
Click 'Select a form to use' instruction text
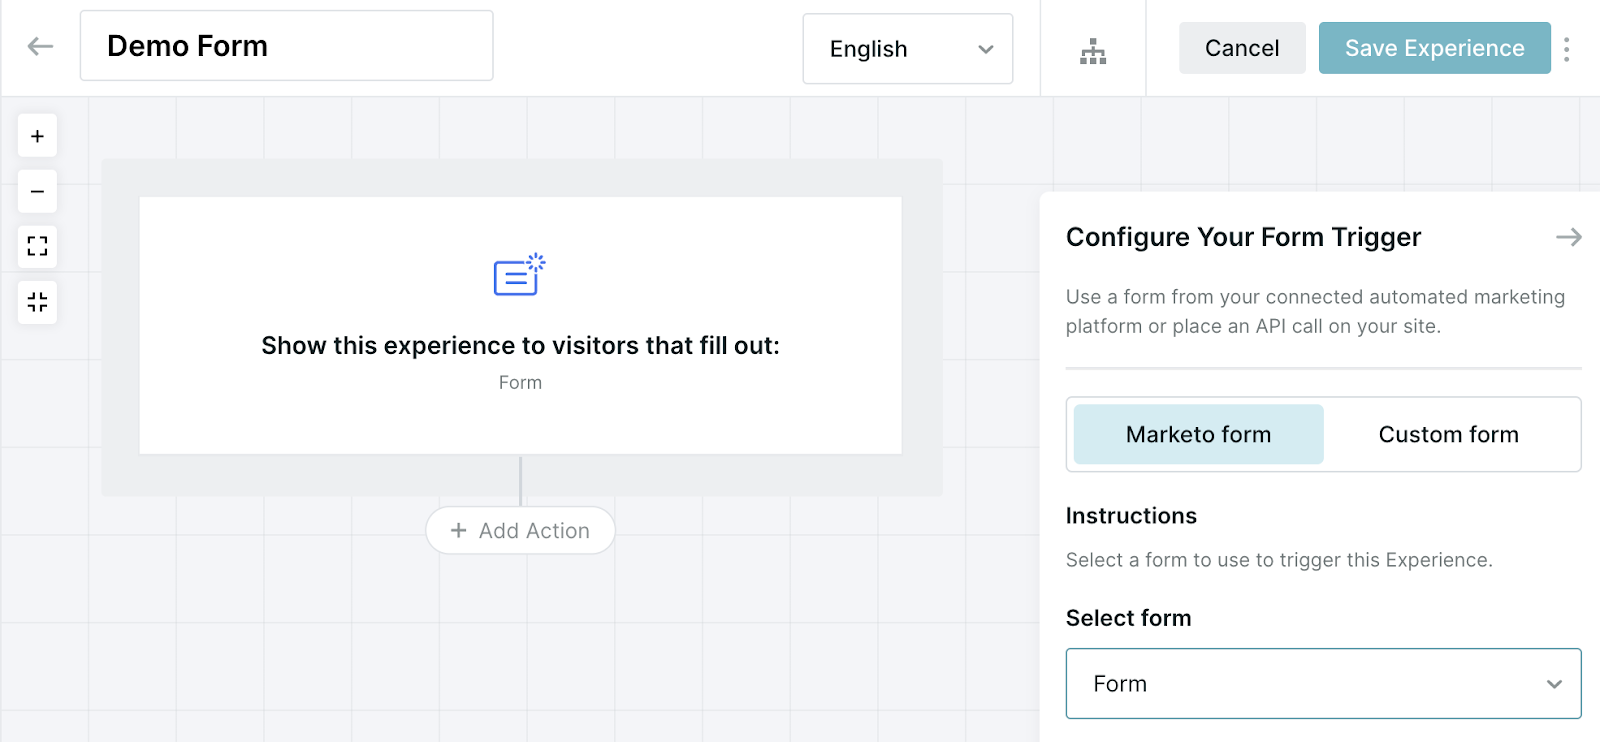[1279, 560]
